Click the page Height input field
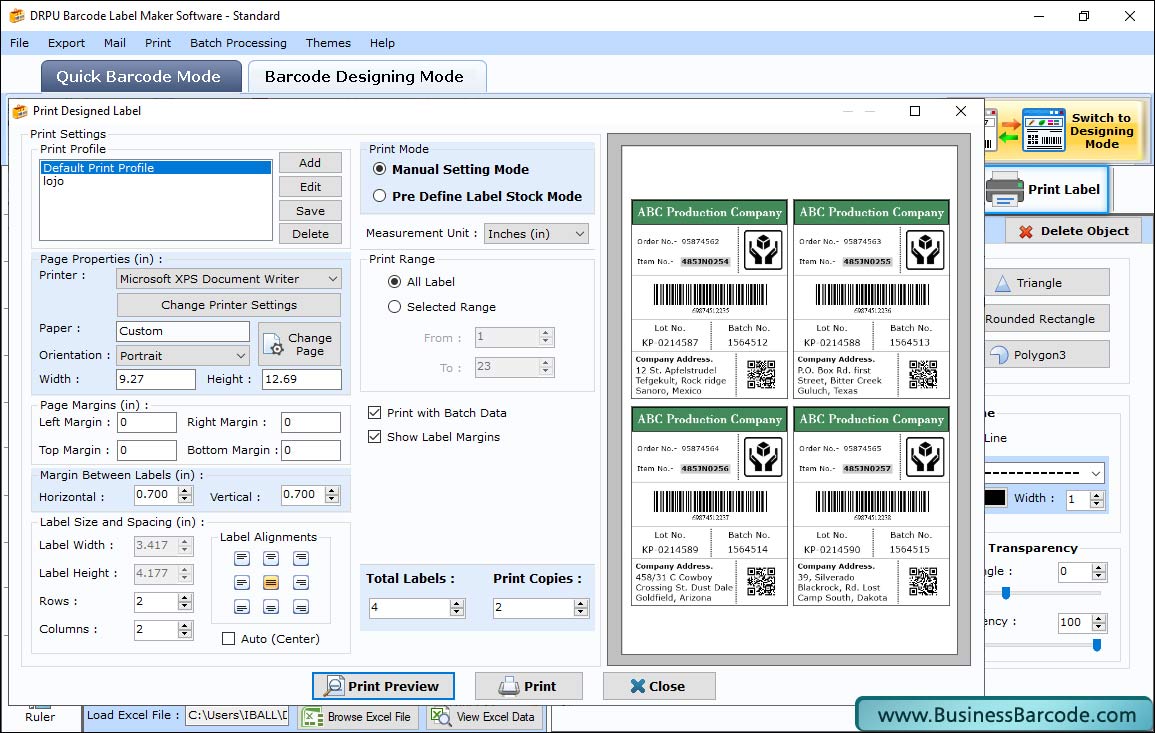 [301, 379]
